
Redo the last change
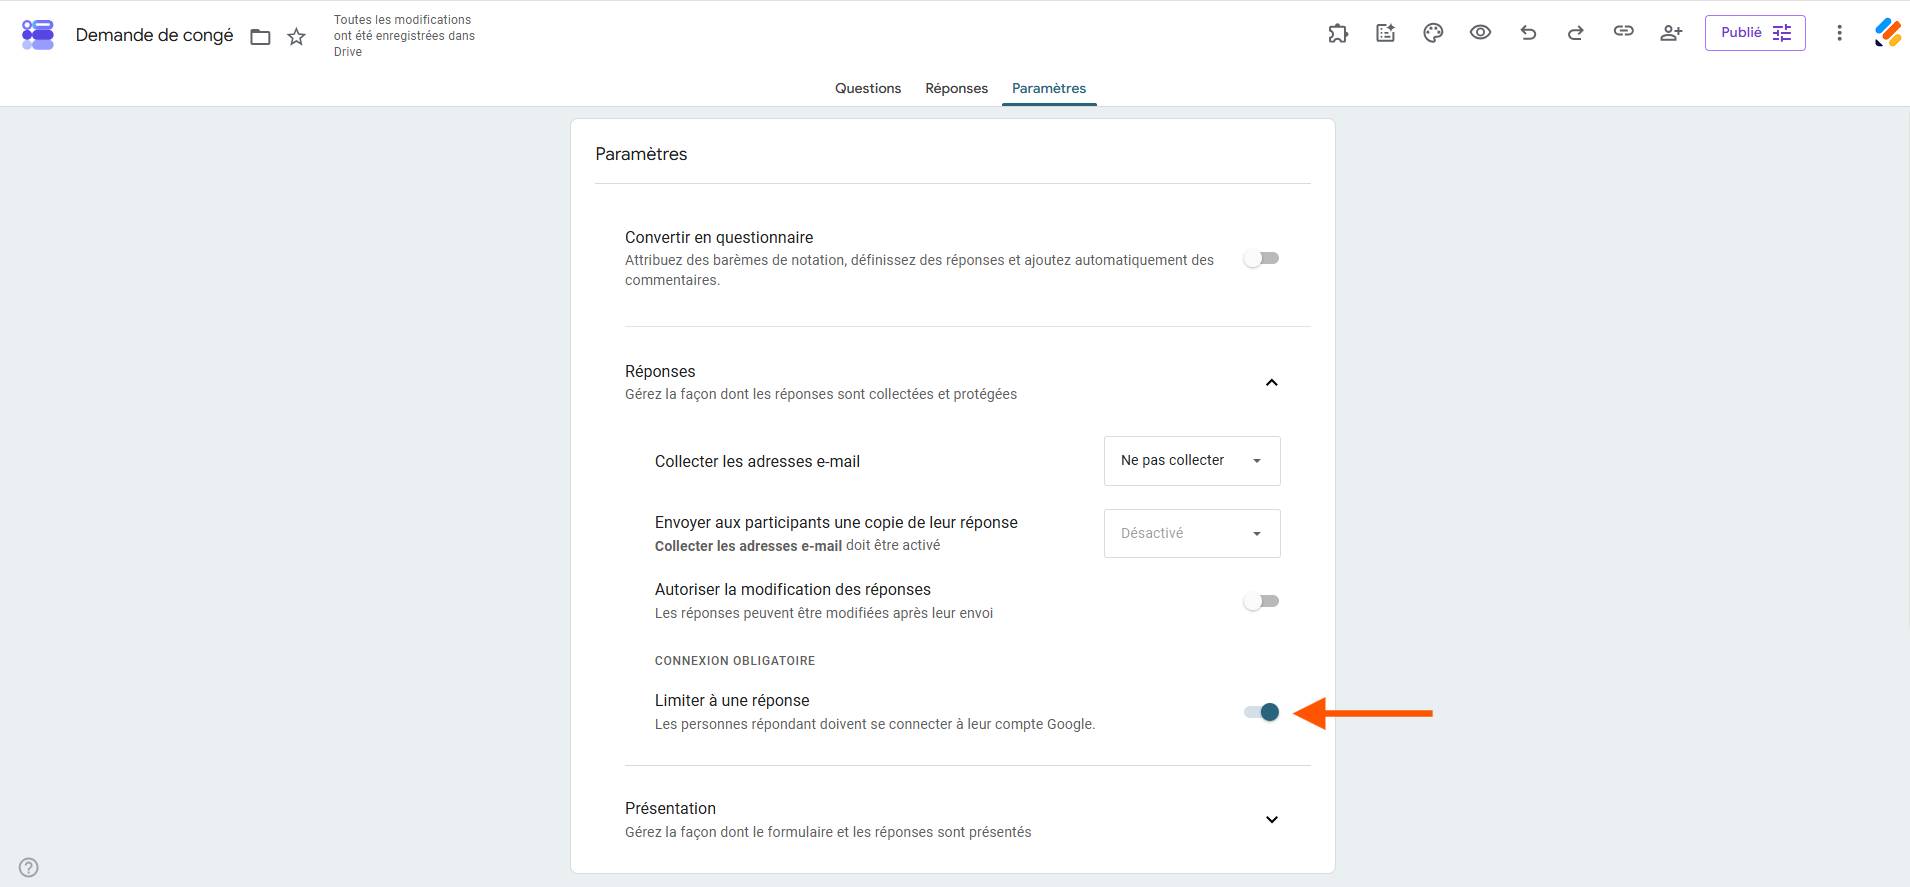(1576, 33)
